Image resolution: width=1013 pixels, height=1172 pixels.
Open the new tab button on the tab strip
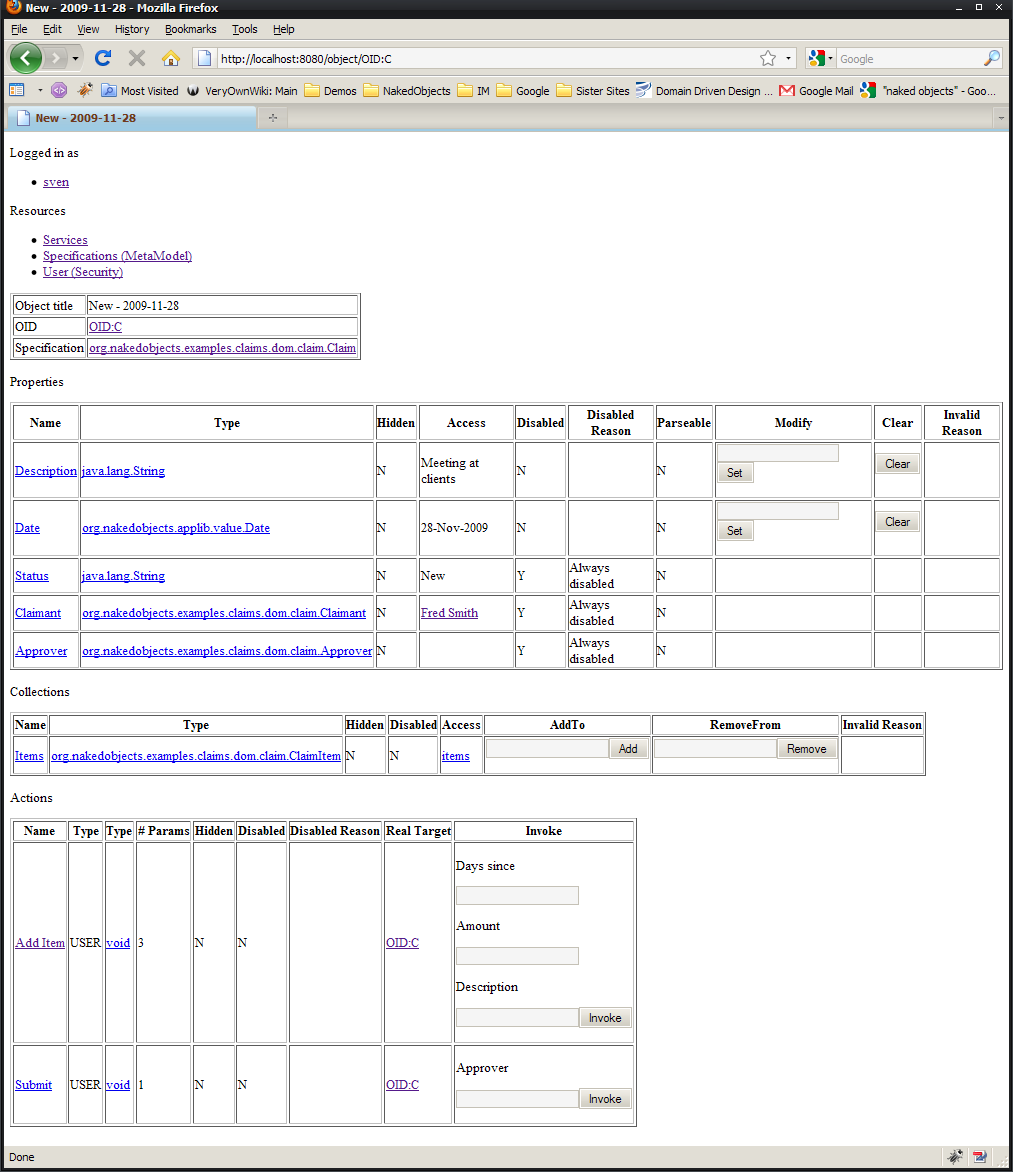272,118
